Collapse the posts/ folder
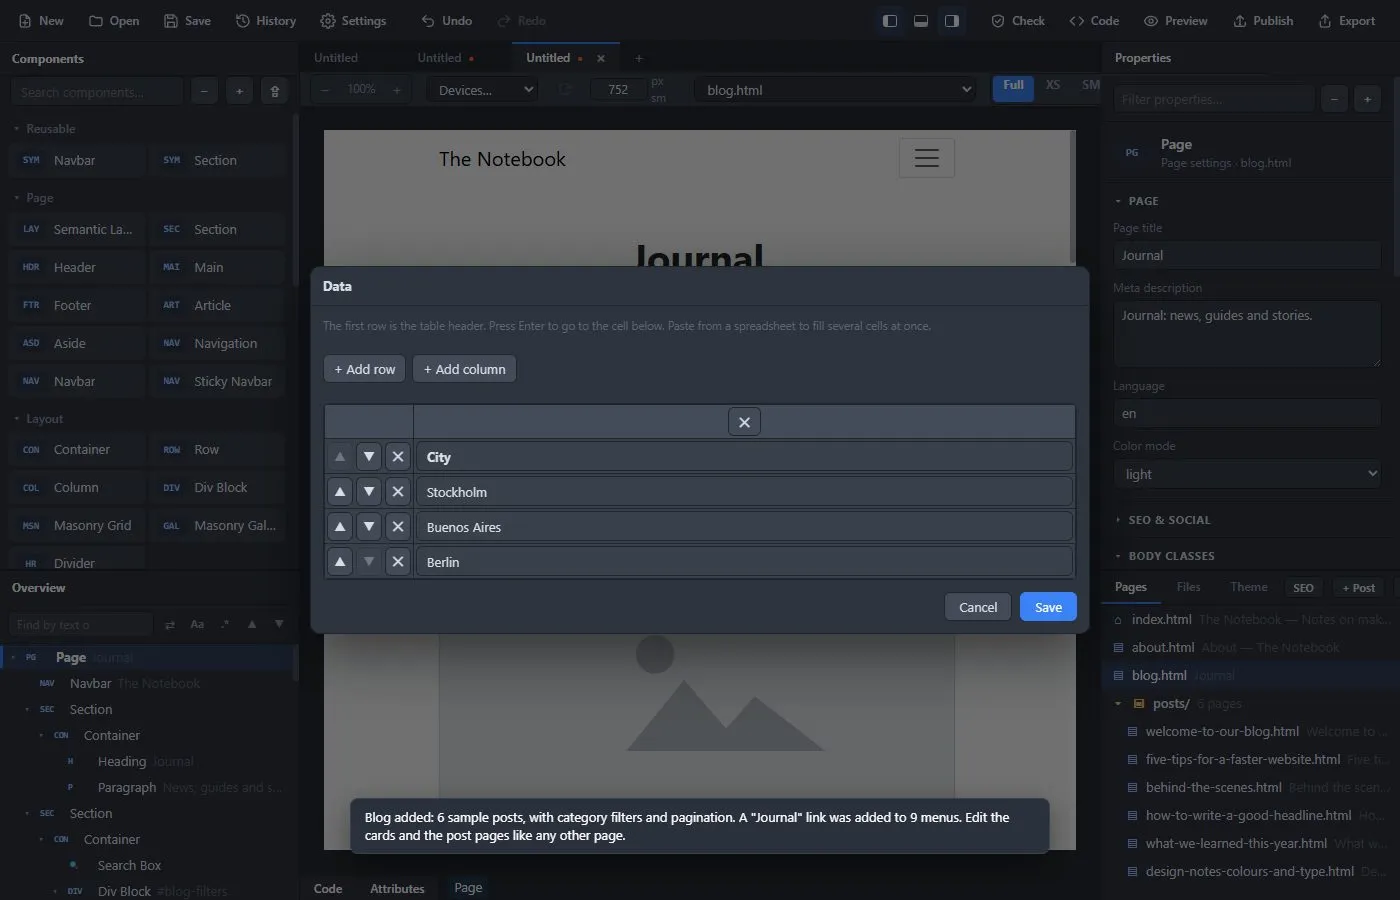The height and width of the screenshot is (900, 1400). pyautogui.click(x=1118, y=704)
